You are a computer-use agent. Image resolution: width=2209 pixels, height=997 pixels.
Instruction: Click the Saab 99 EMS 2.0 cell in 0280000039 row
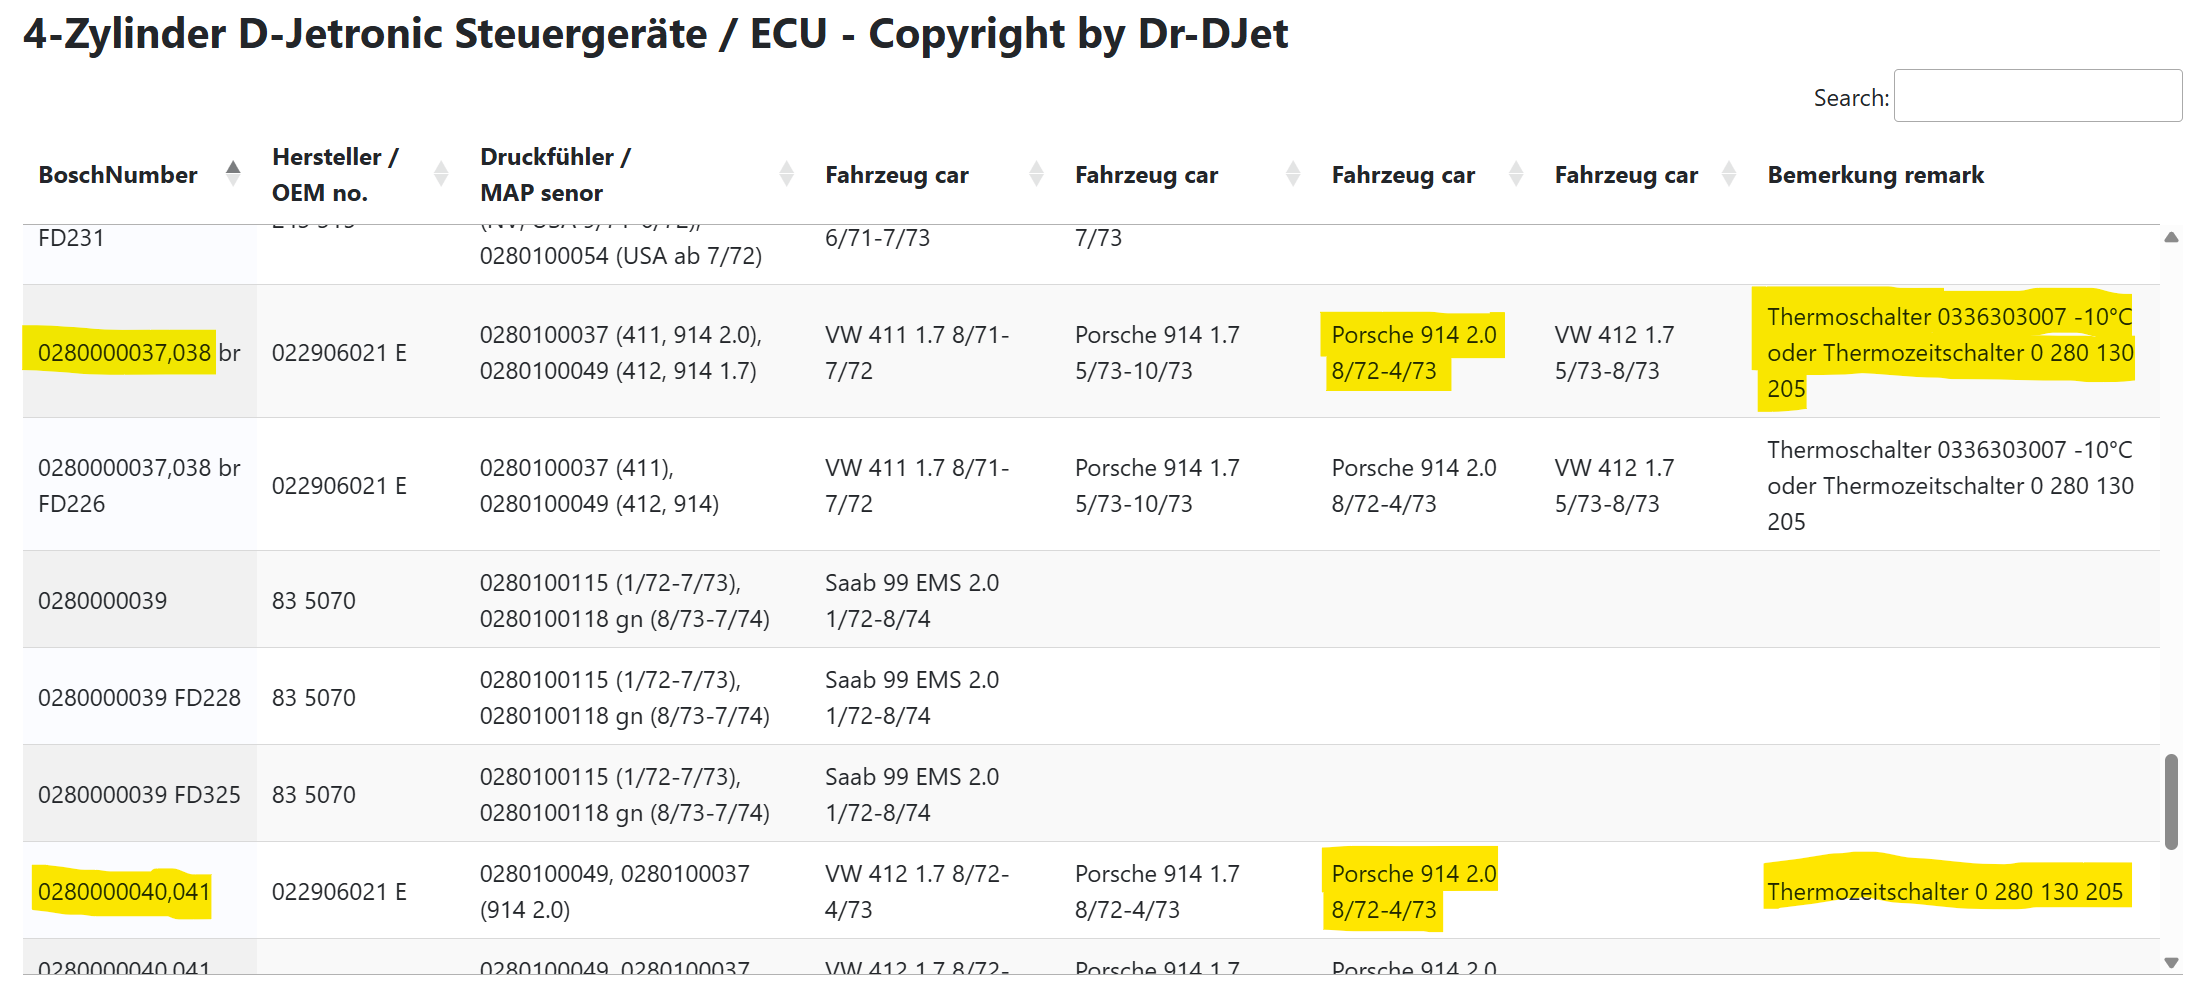click(911, 600)
